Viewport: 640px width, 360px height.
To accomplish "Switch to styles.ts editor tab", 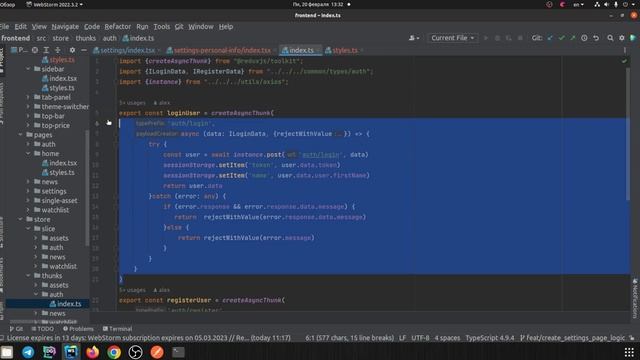I will tap(344, 50).
